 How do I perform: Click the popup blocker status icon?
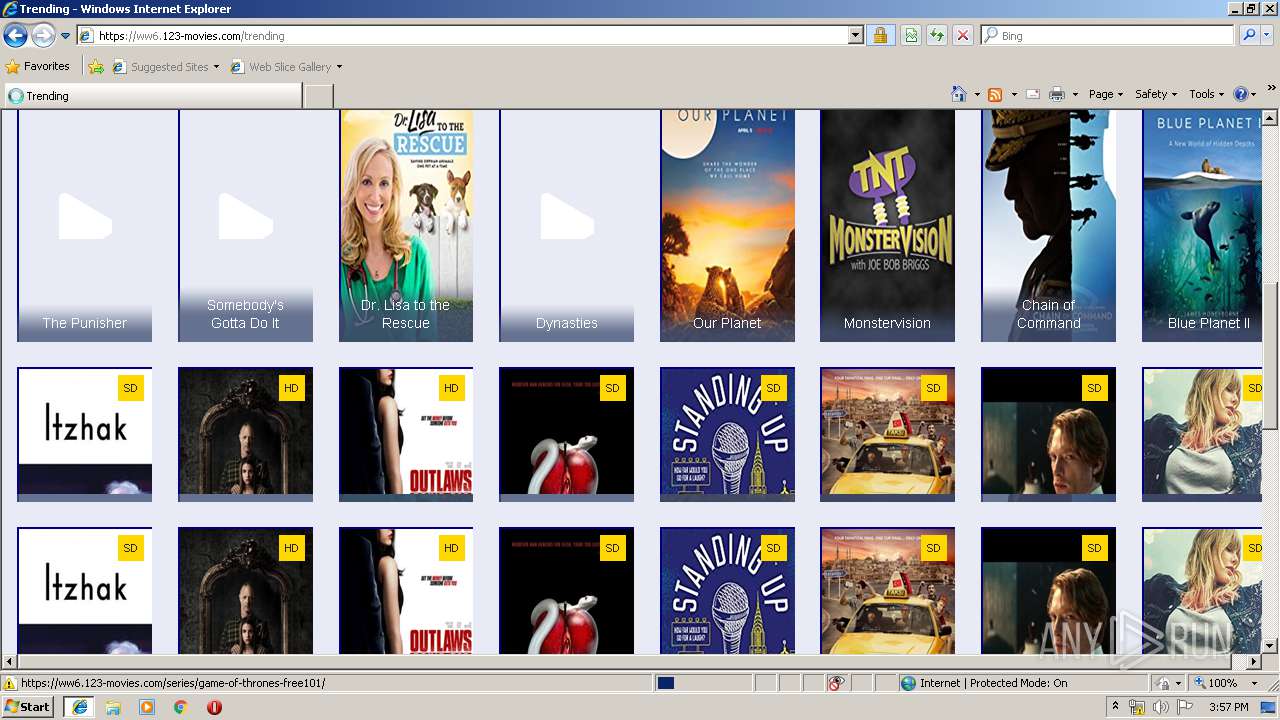tap(836, 683)
